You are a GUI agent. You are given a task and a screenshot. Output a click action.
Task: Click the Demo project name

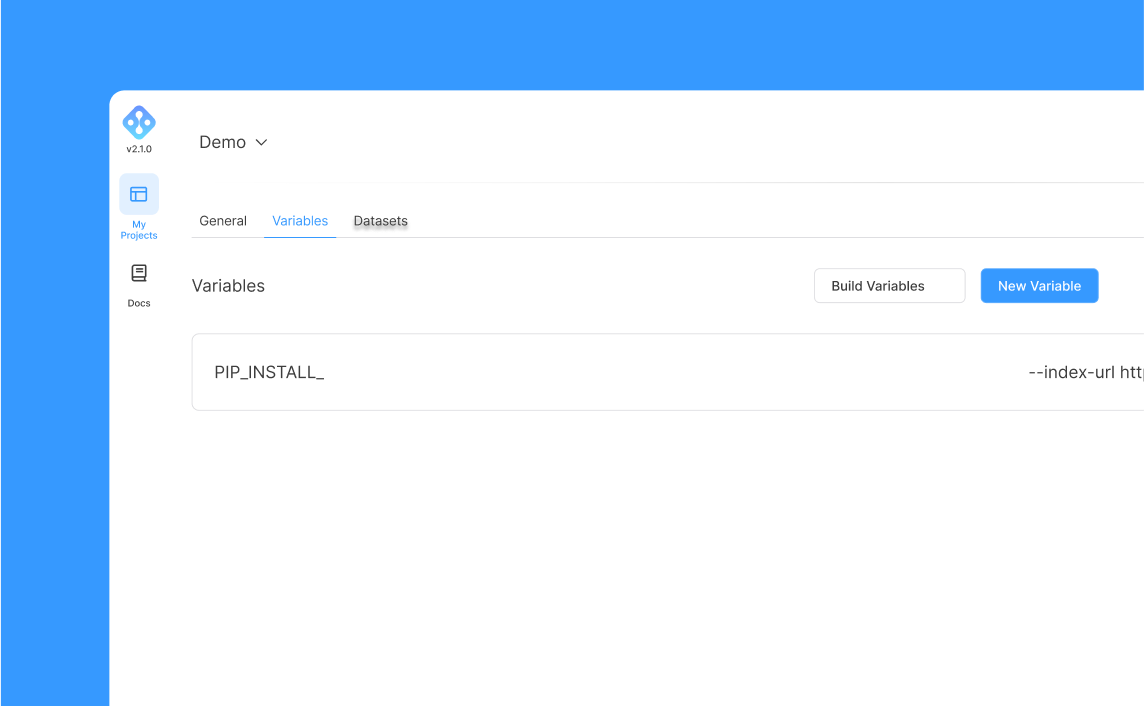point(223,142)
